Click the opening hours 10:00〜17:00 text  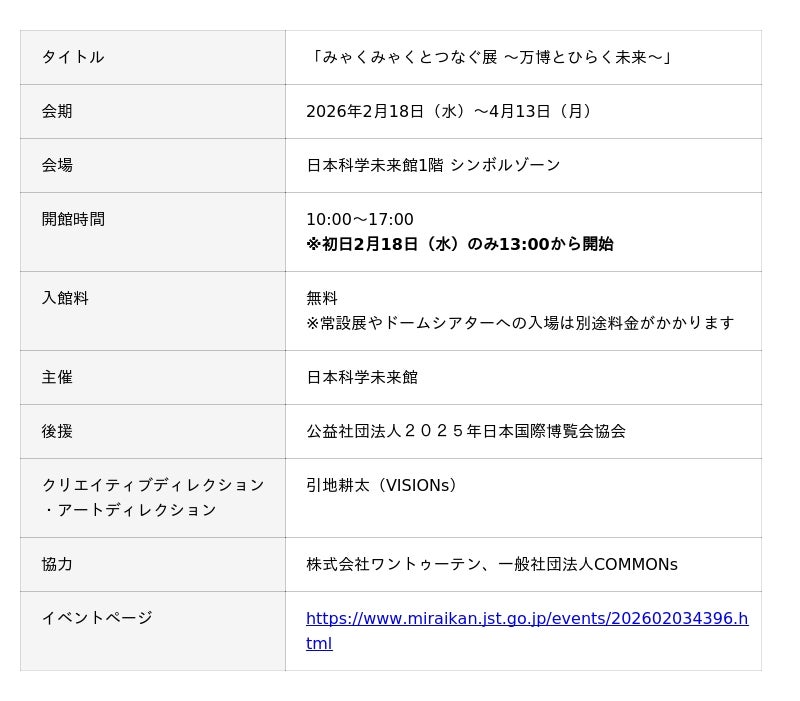click(360, 219)
